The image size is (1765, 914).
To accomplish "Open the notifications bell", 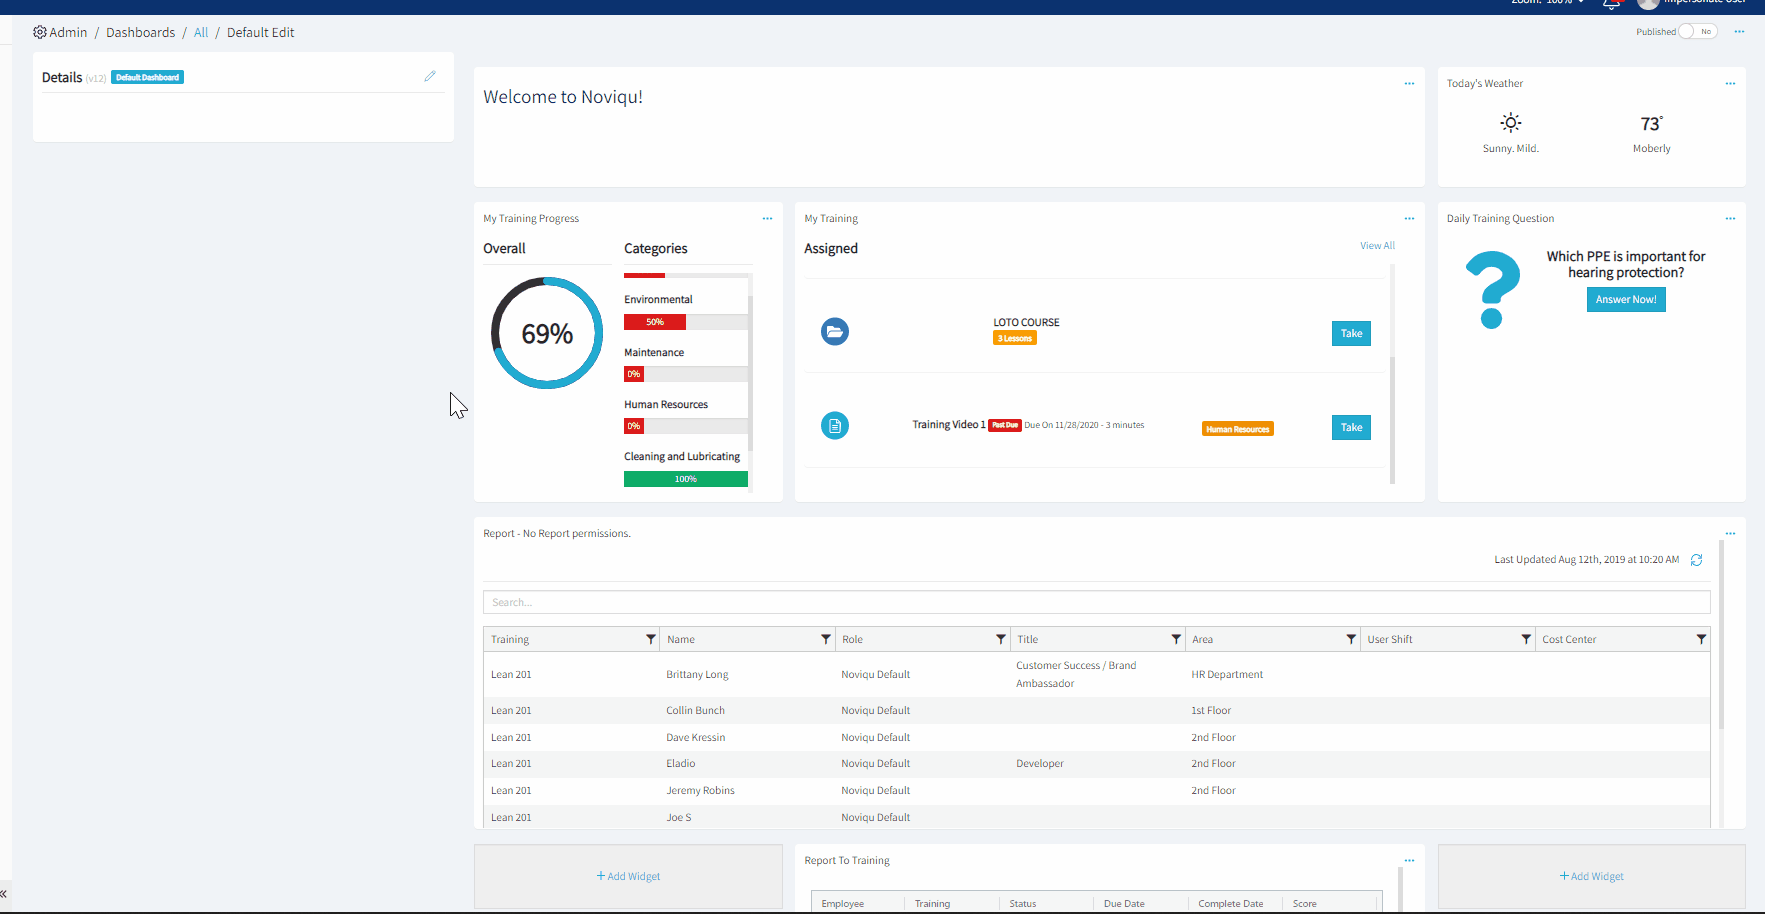I will tap(1610, 5).
